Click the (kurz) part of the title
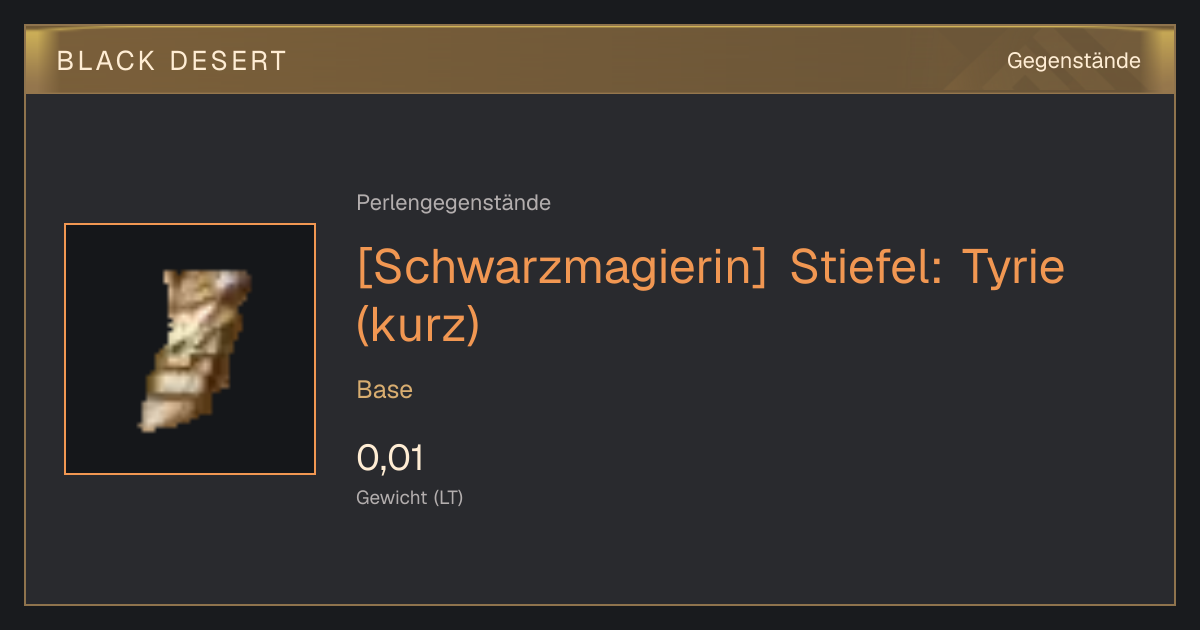1200x630 pixels. click(418, 327)
